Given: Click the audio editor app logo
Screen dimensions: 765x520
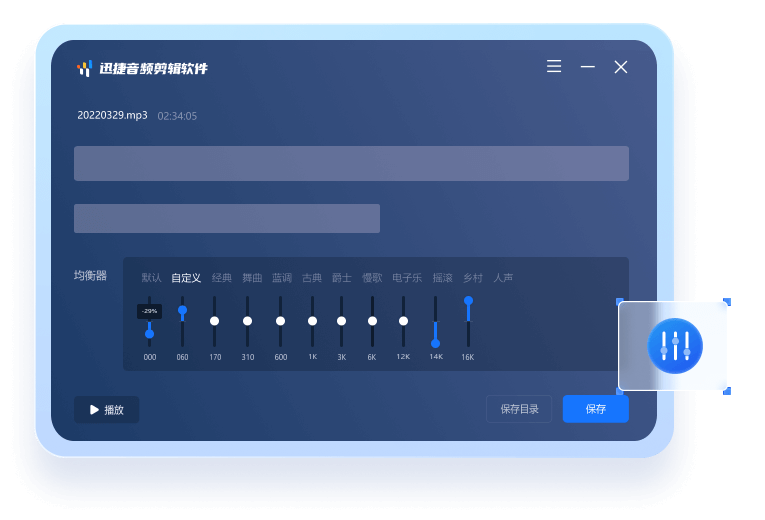Looking at the screenshot, I should [x=84, y=68].
